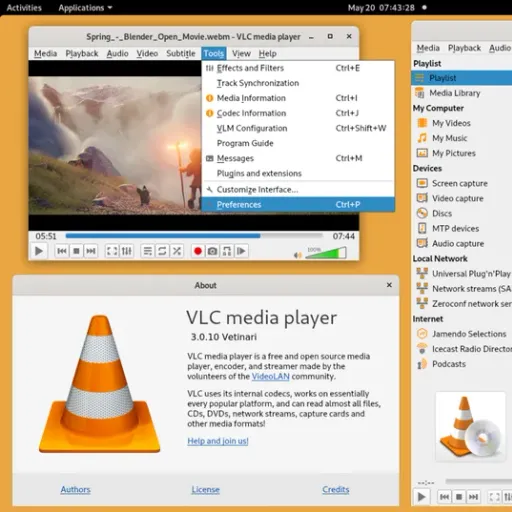Open Program Guide
The width and height of the screenshot is (512, 512).
298,143
